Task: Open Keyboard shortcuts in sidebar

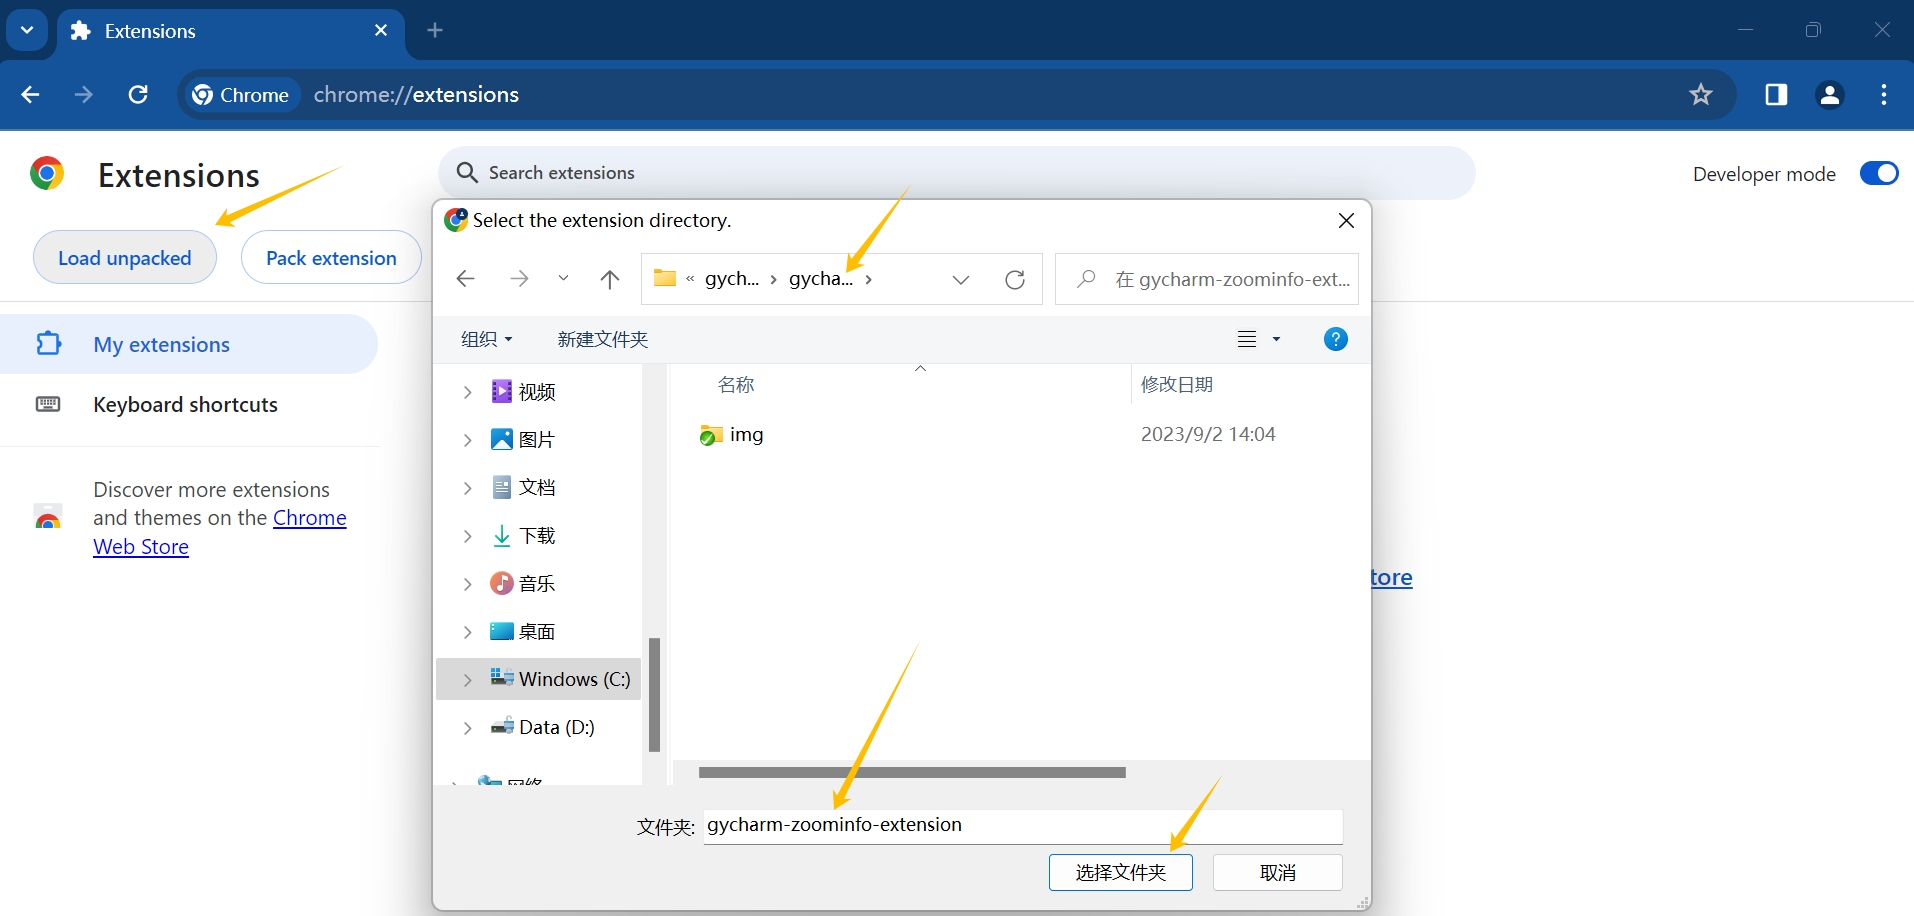Action: pos(188,404)
